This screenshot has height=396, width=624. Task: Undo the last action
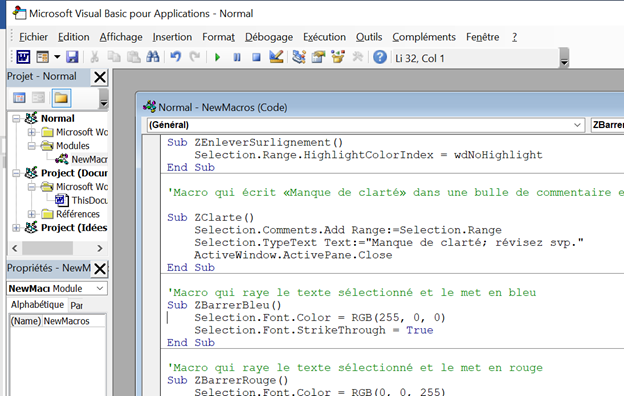pyautogui.click(x=176, y=57)
